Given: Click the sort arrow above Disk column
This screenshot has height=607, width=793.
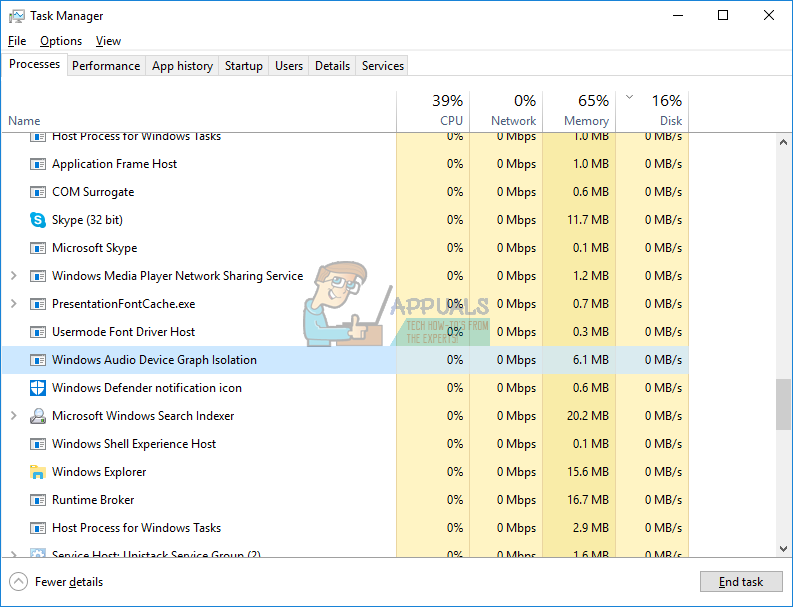Looking at the screenshot, I should tap(629, 97).
